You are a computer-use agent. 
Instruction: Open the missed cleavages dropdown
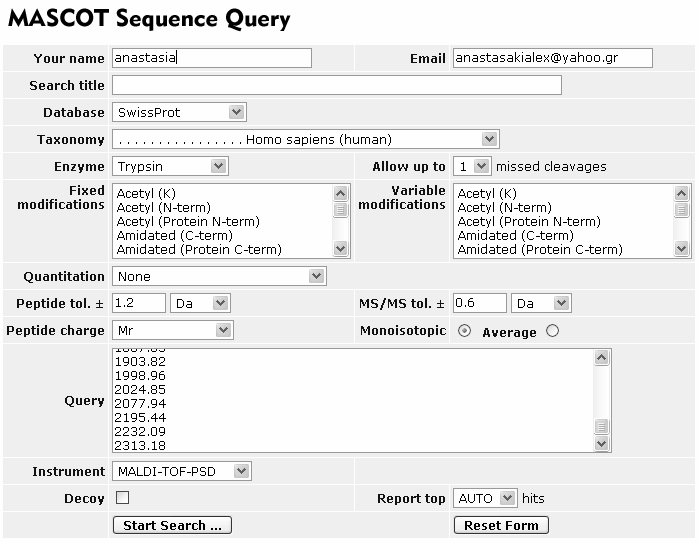[472, 166]
